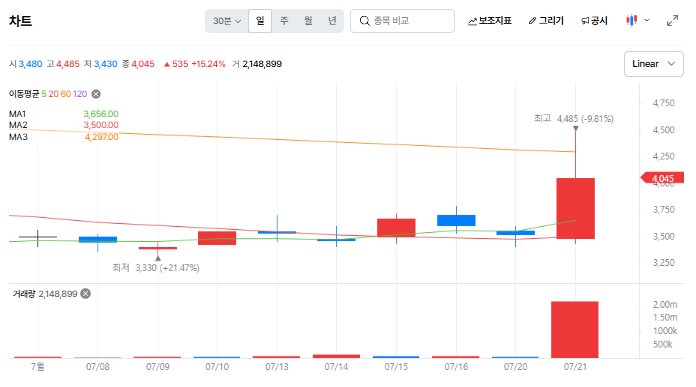This screenshot has height=387, width=696.
Task: Click the candlestick chart type icon
Action: click(x=631, y=20)
